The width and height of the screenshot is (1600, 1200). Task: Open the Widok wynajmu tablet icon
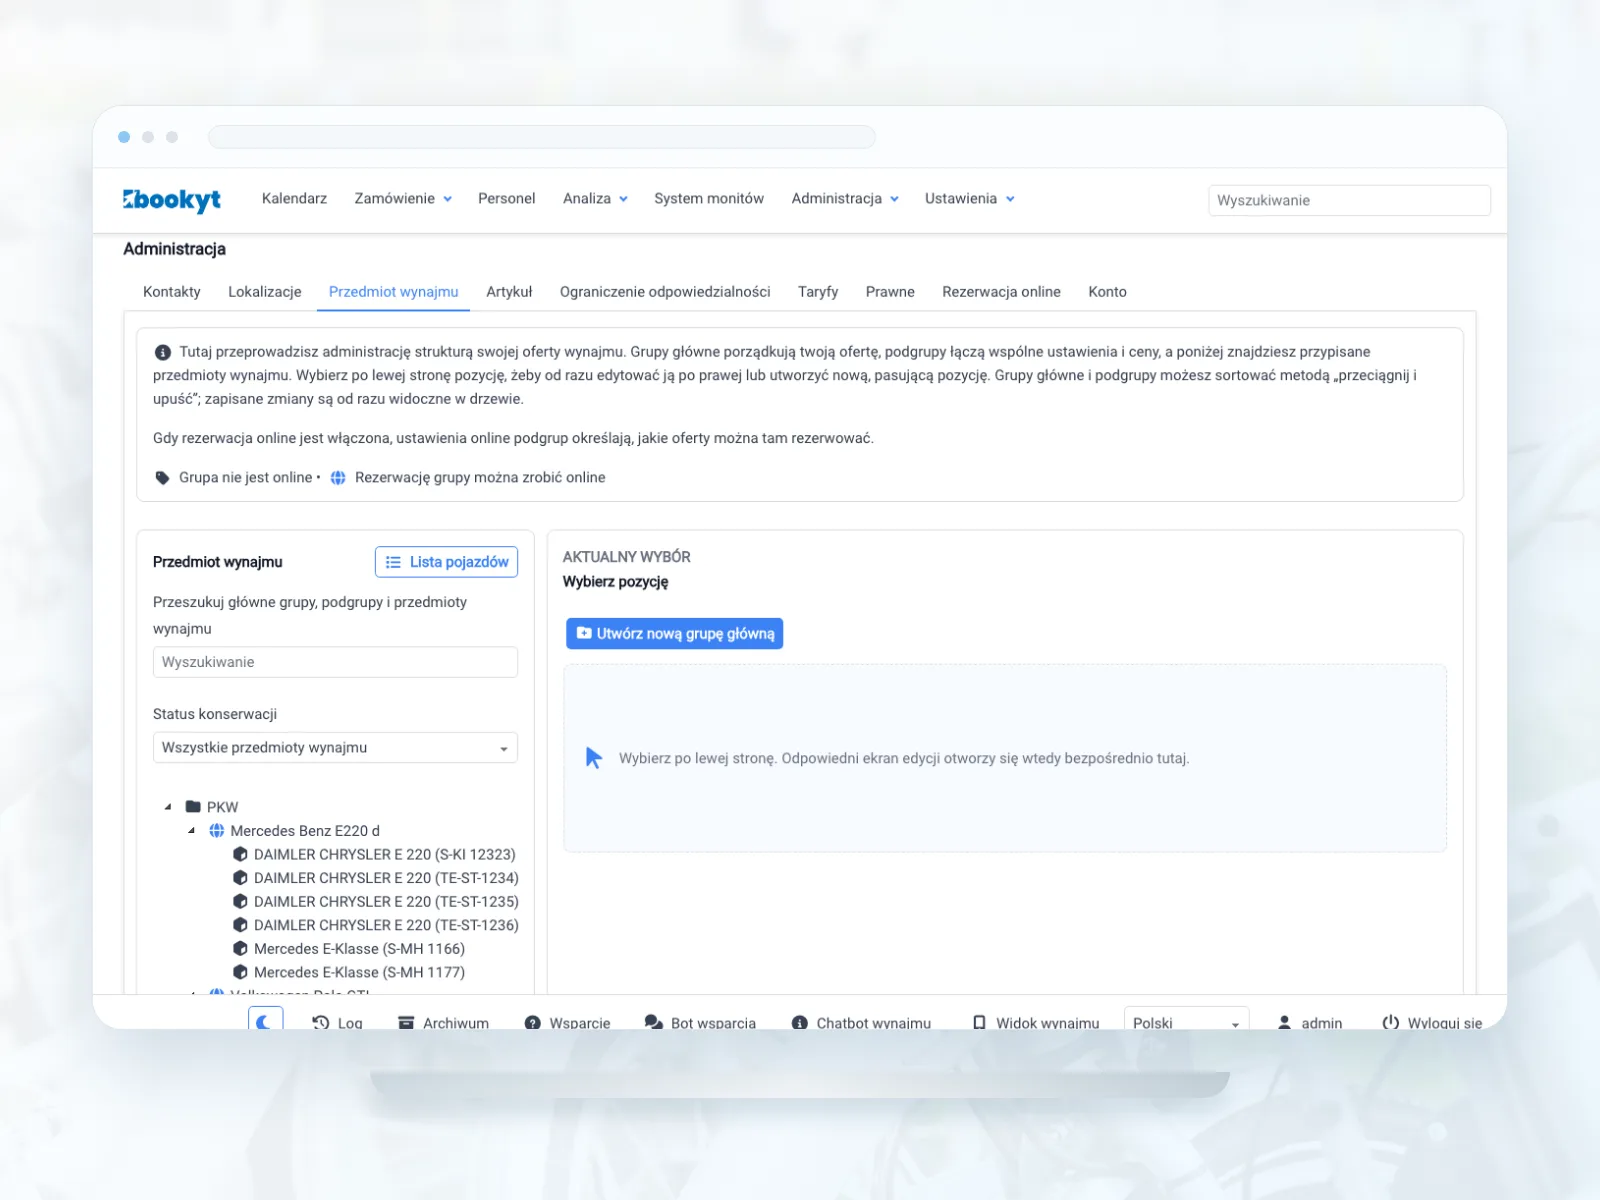(x=980, y=1022)
